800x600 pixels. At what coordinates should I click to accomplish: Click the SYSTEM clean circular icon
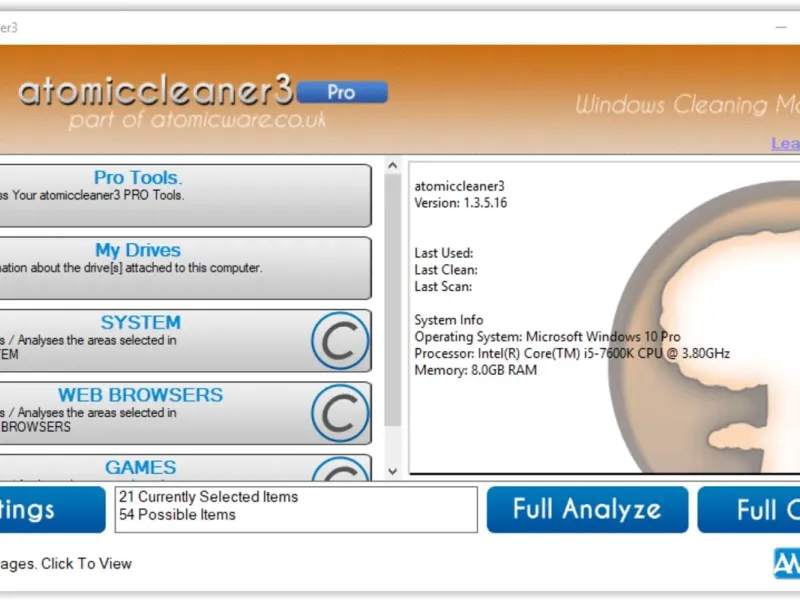(x=340, y=341)
